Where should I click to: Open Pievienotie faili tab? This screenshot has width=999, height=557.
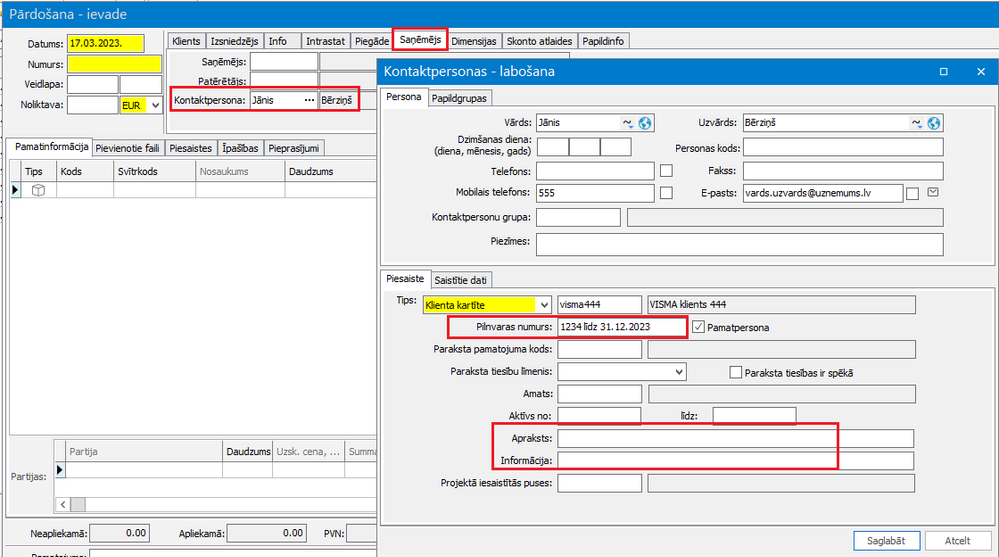127,148
